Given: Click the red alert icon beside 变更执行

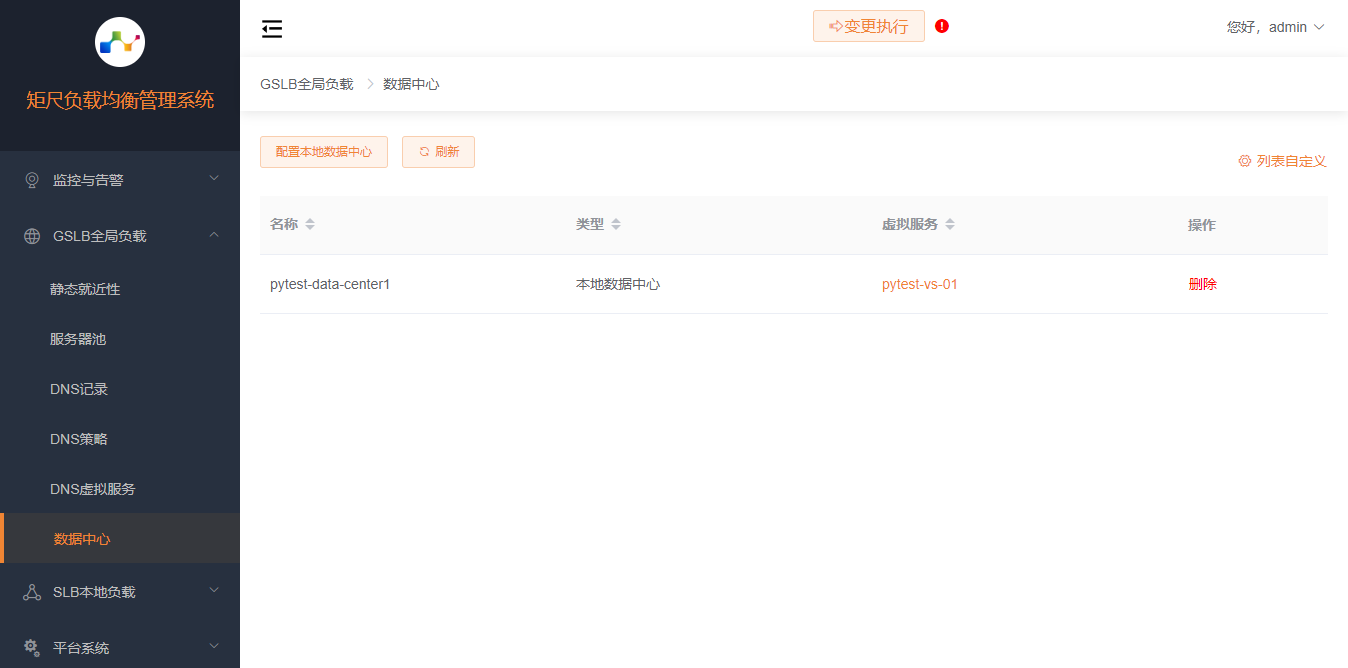Looking at the screenshot, I should click(941, 26).
